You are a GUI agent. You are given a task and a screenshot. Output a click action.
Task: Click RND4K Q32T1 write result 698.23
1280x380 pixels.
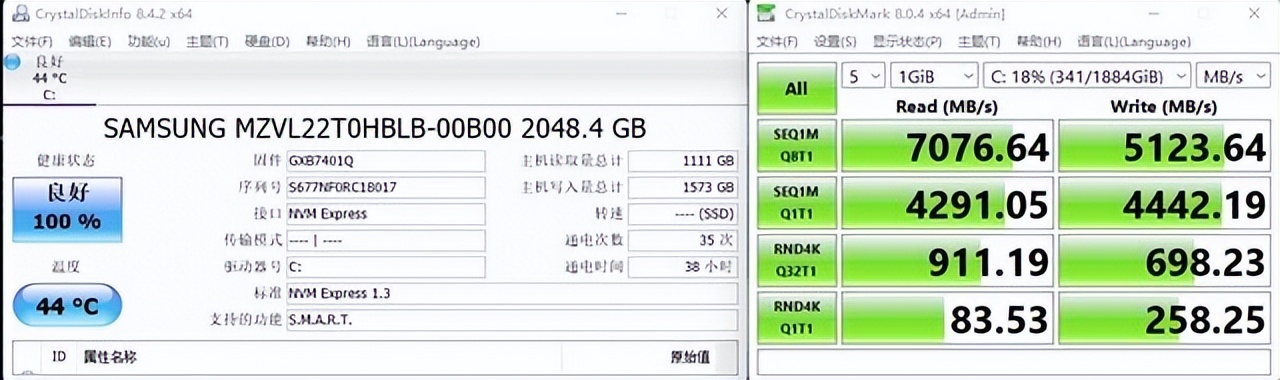[x=1165, y=261]
